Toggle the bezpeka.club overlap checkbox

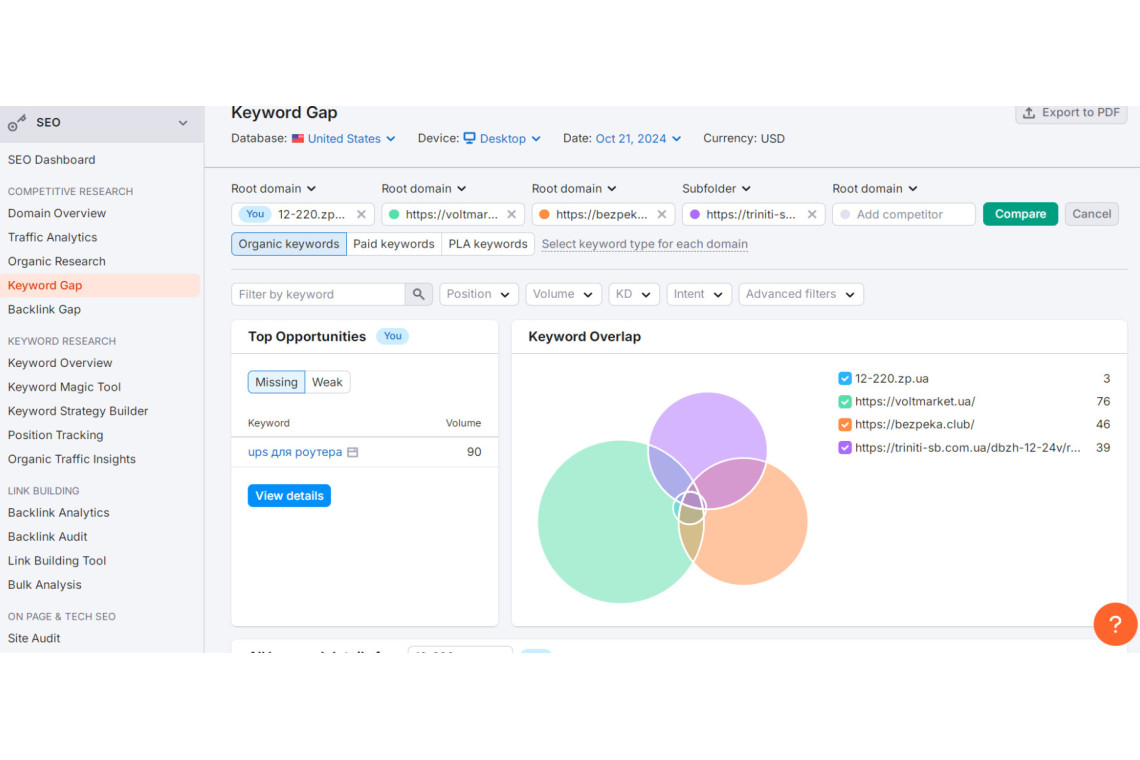click(844, 425)
